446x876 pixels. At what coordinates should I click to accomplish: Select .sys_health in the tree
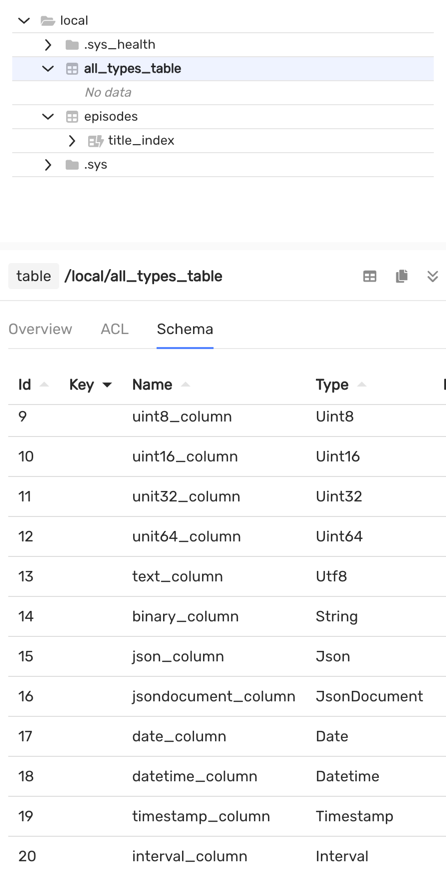pos(120,45)
